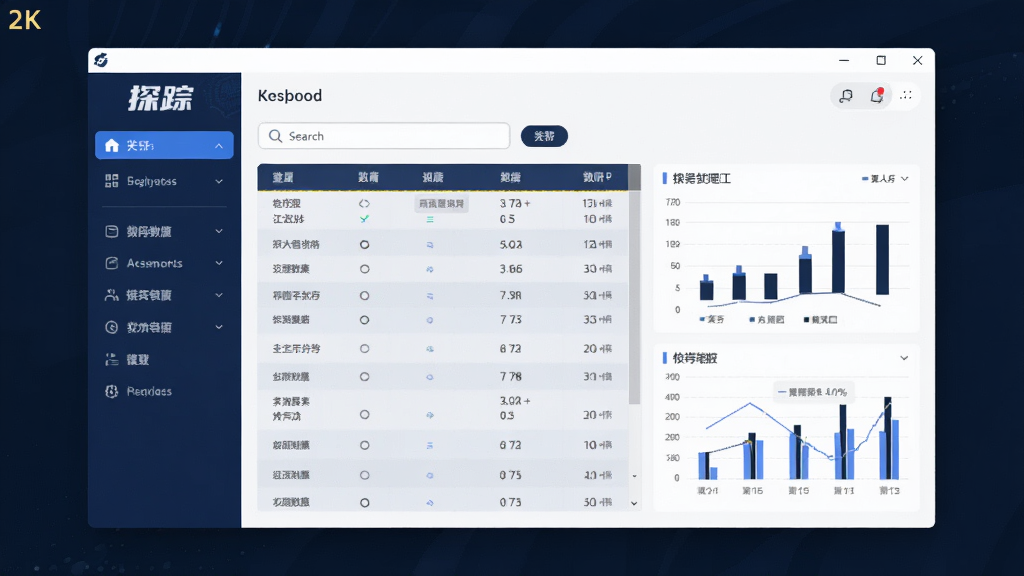Screen dimensions: 1024x576
Task: Open the dots grid menu icon
Action: (906, 95)
